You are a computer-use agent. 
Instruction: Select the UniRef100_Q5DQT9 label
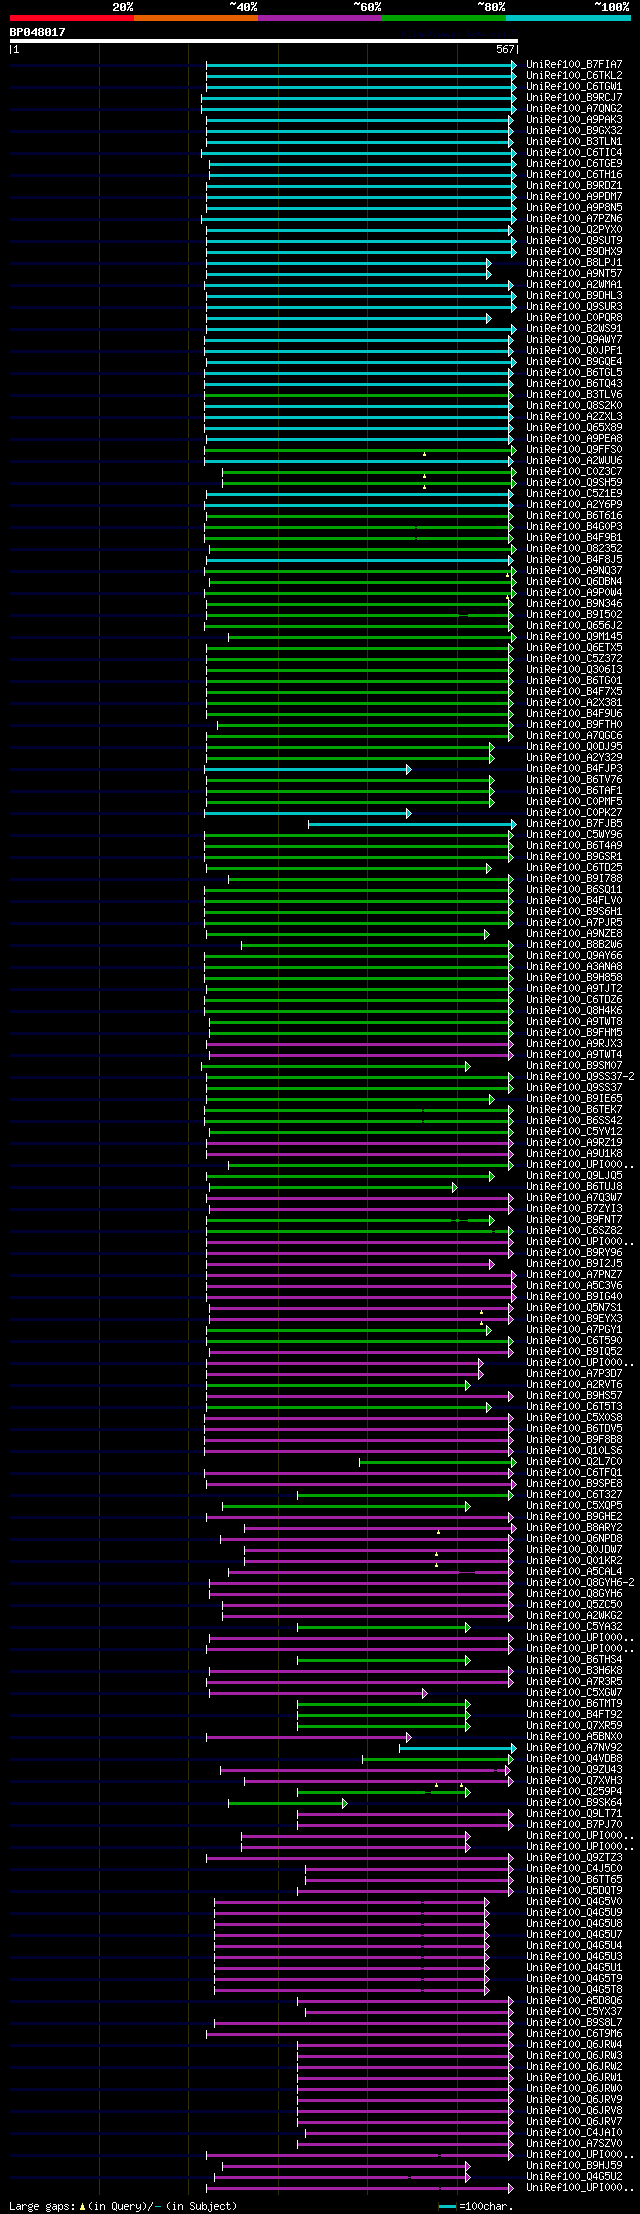574,1890
